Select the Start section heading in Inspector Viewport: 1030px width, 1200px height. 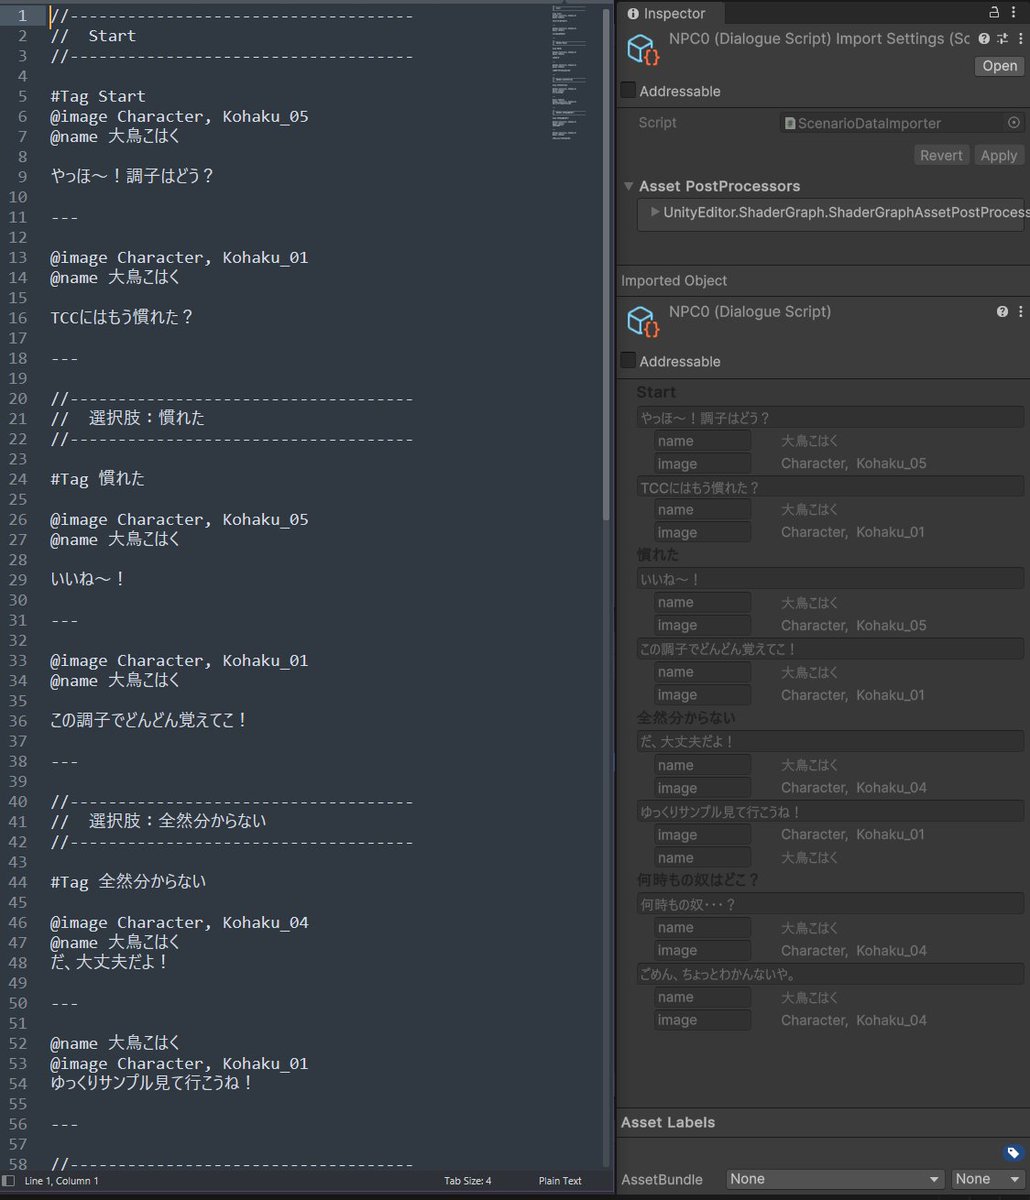[x=656, y=393]
